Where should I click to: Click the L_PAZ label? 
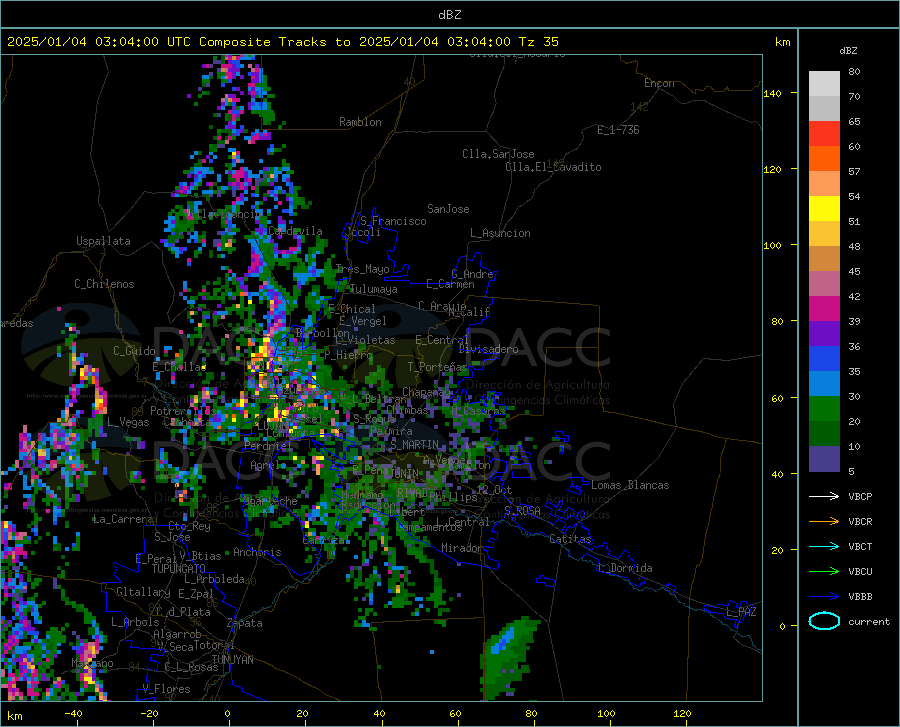click(x=741, y=612)
